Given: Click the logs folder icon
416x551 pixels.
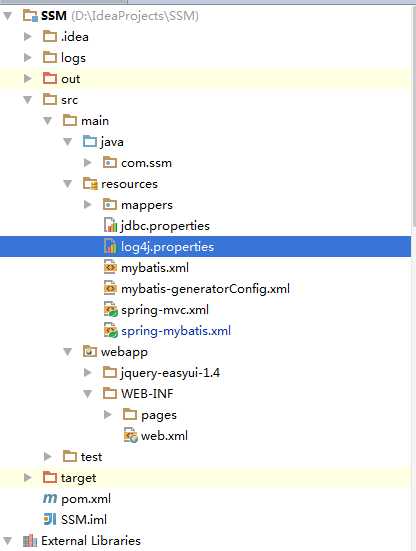Looking at the screenshot, I should (50, 57).
